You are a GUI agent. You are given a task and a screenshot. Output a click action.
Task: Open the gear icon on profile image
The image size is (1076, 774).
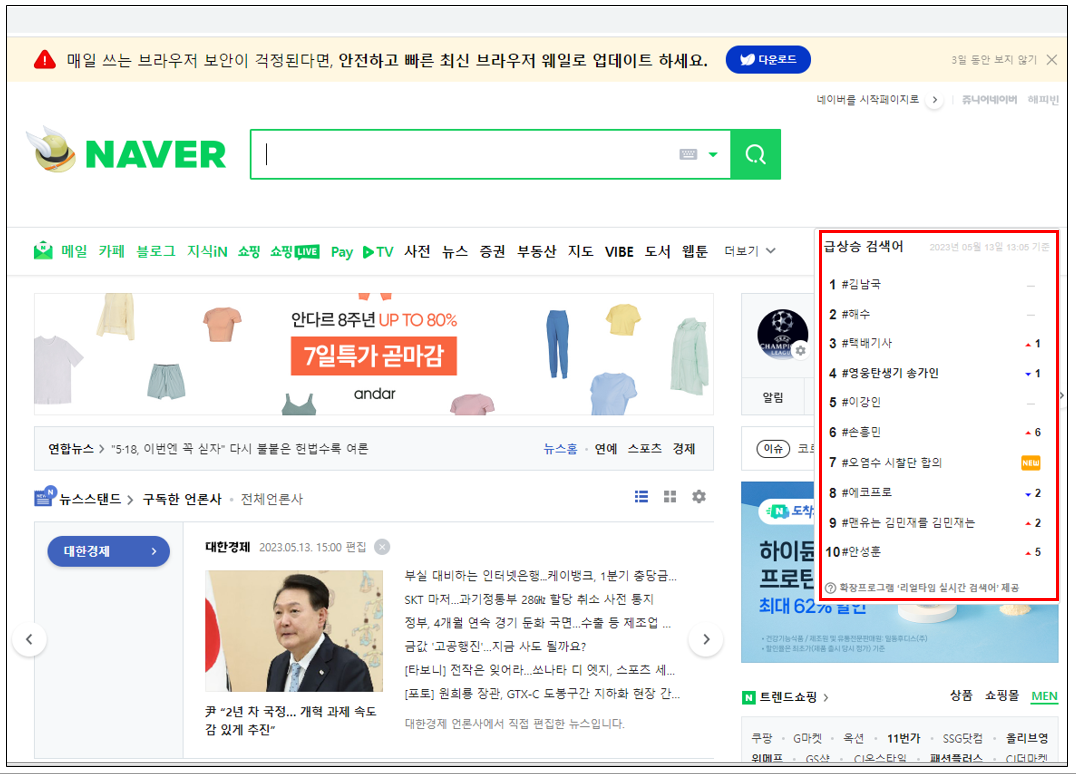800,351
